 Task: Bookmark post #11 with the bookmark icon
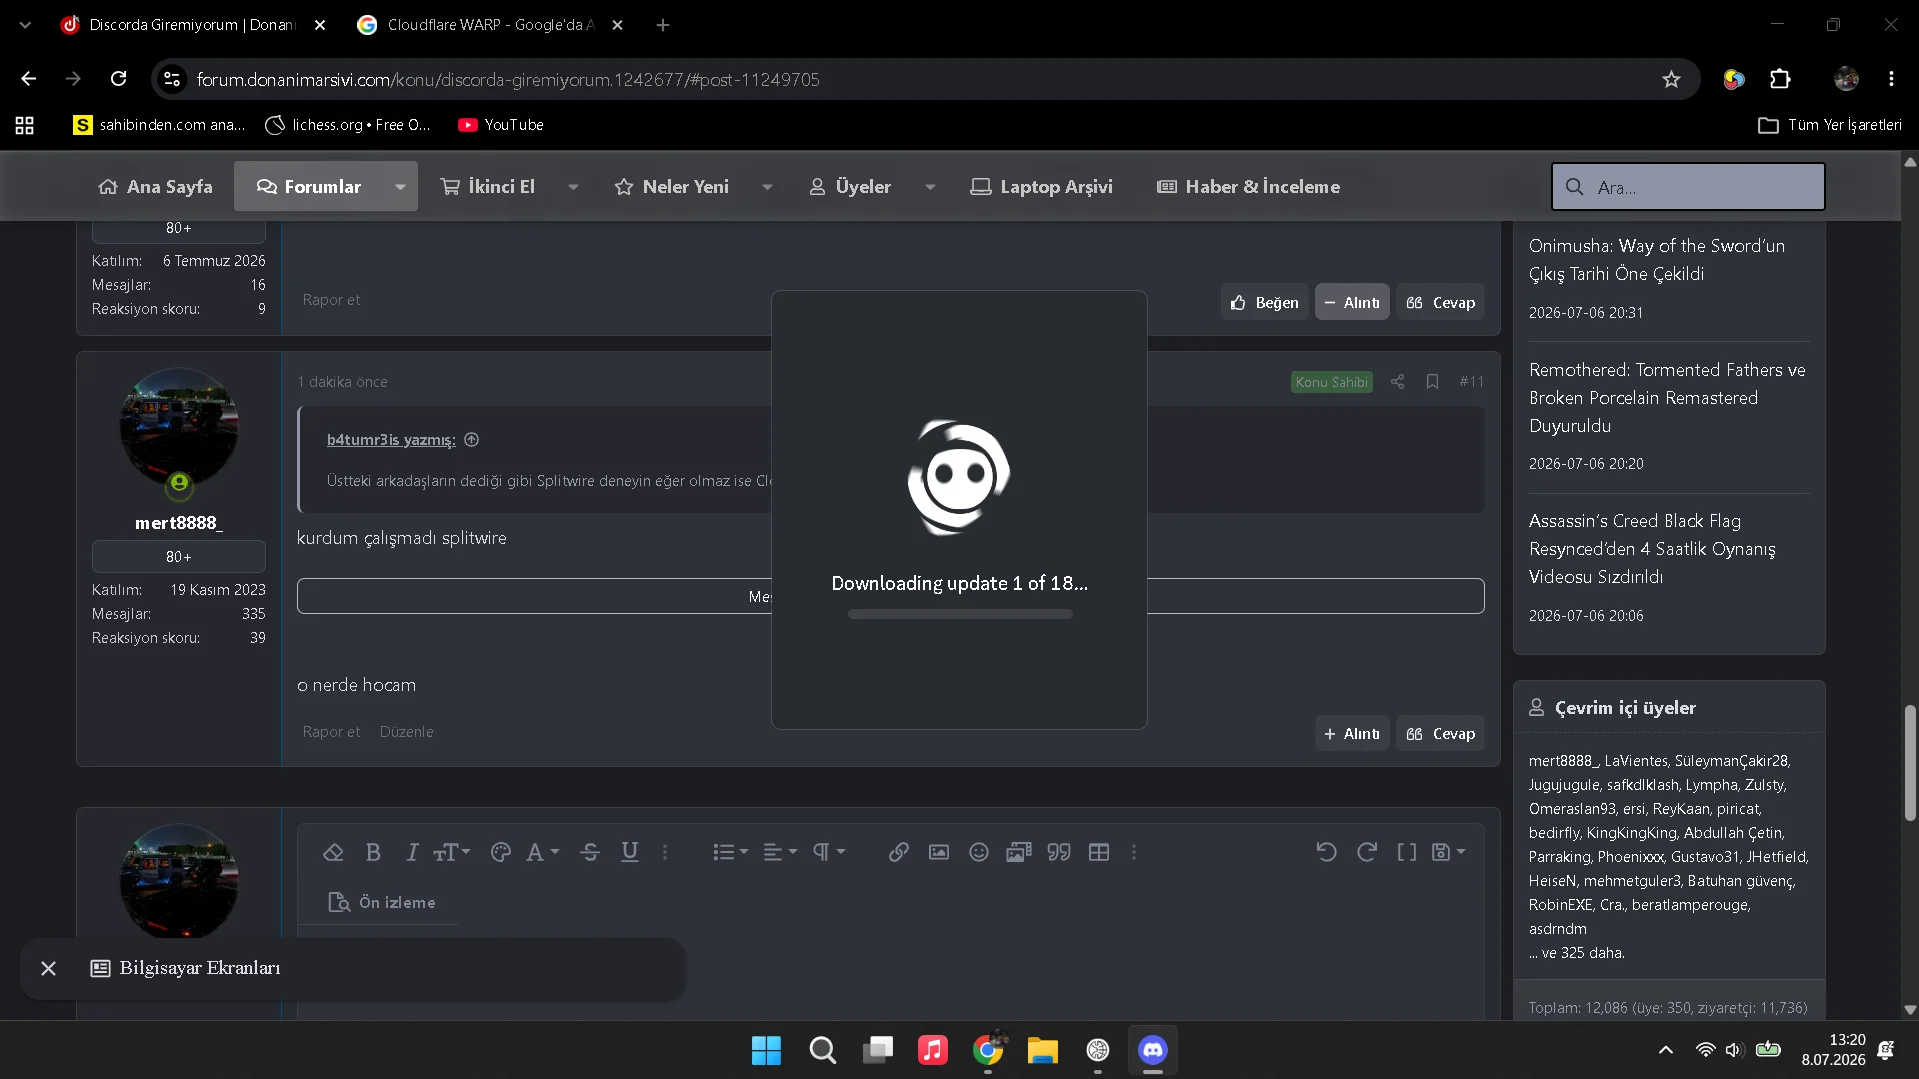[x=1432, y=382]
